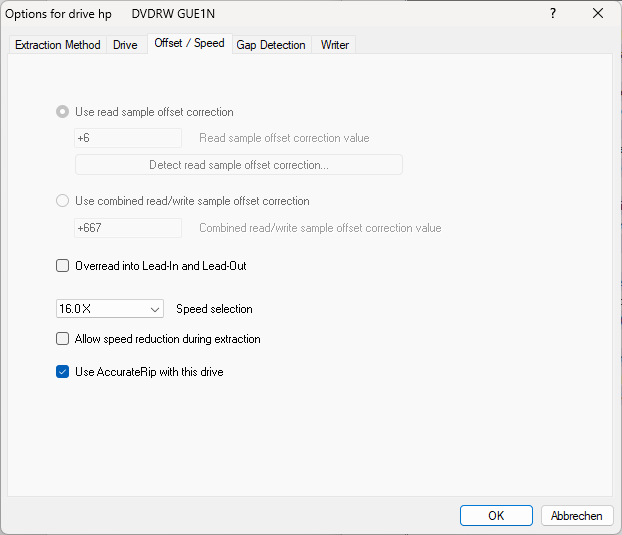Cancel with the Abbrechen button

pyautogui.click(x=577, y=516)
